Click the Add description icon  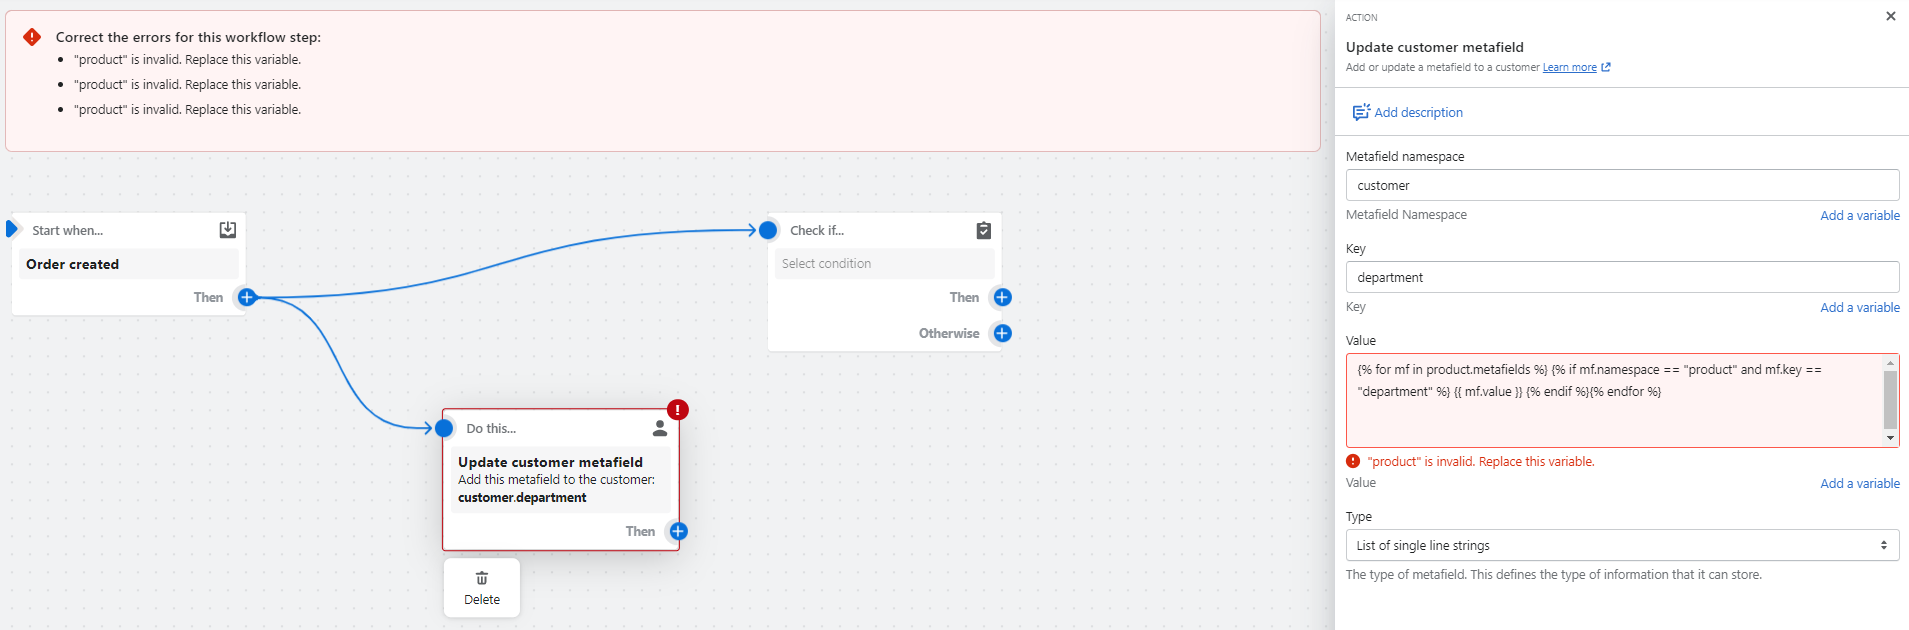pos(1361,112)
